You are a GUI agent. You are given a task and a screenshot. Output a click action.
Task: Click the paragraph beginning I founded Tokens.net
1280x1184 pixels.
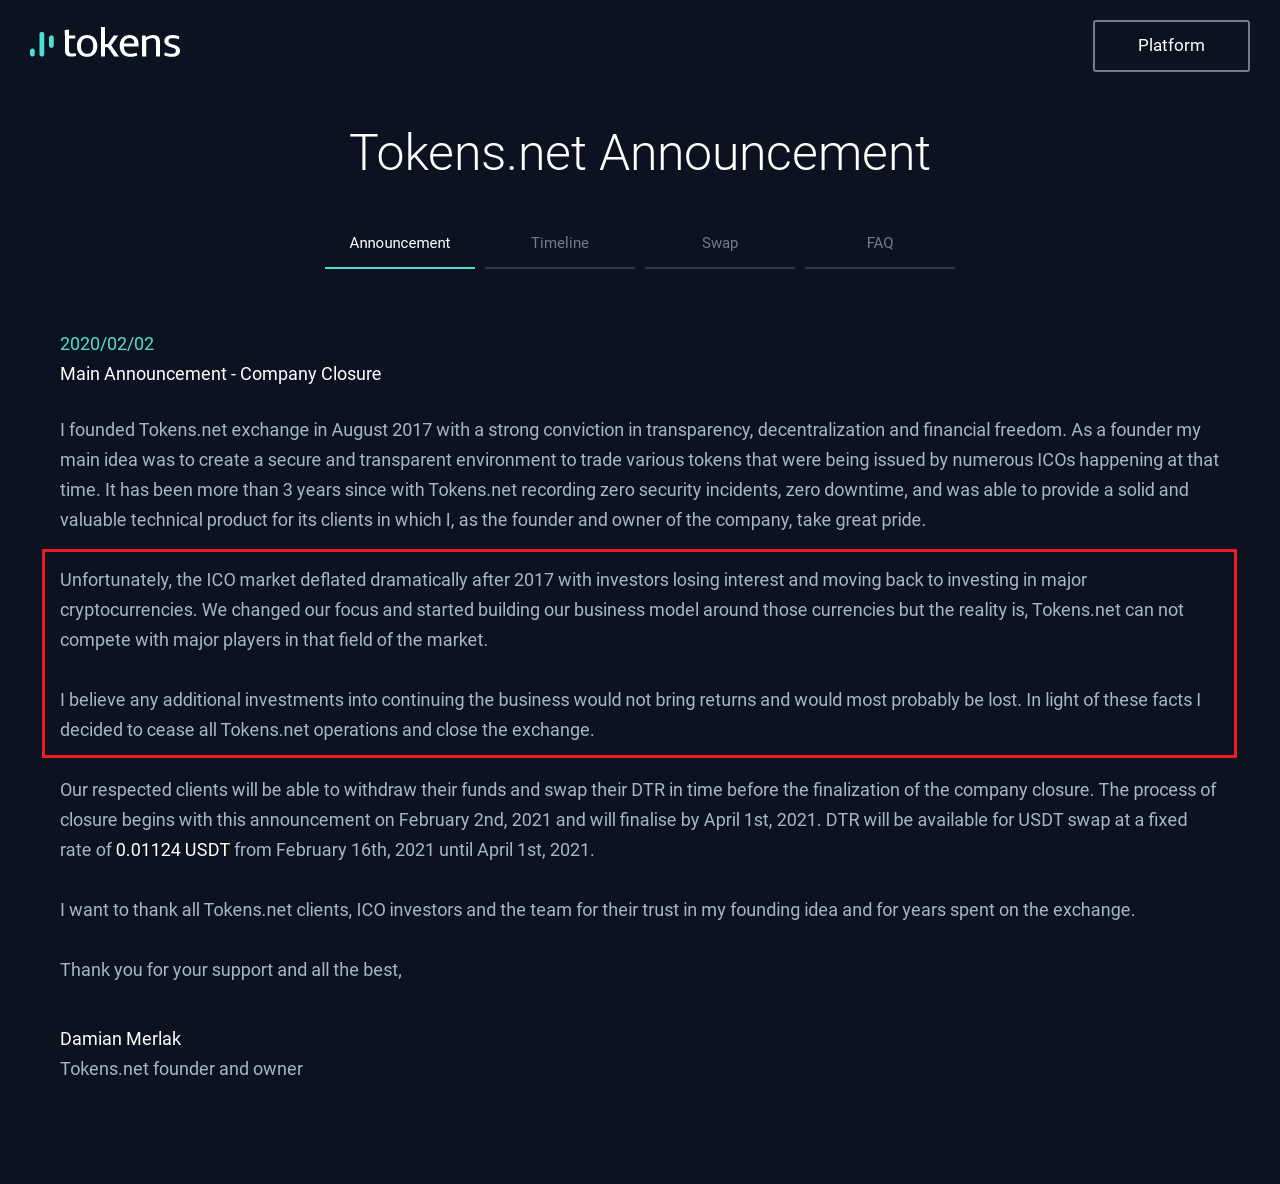640,475
